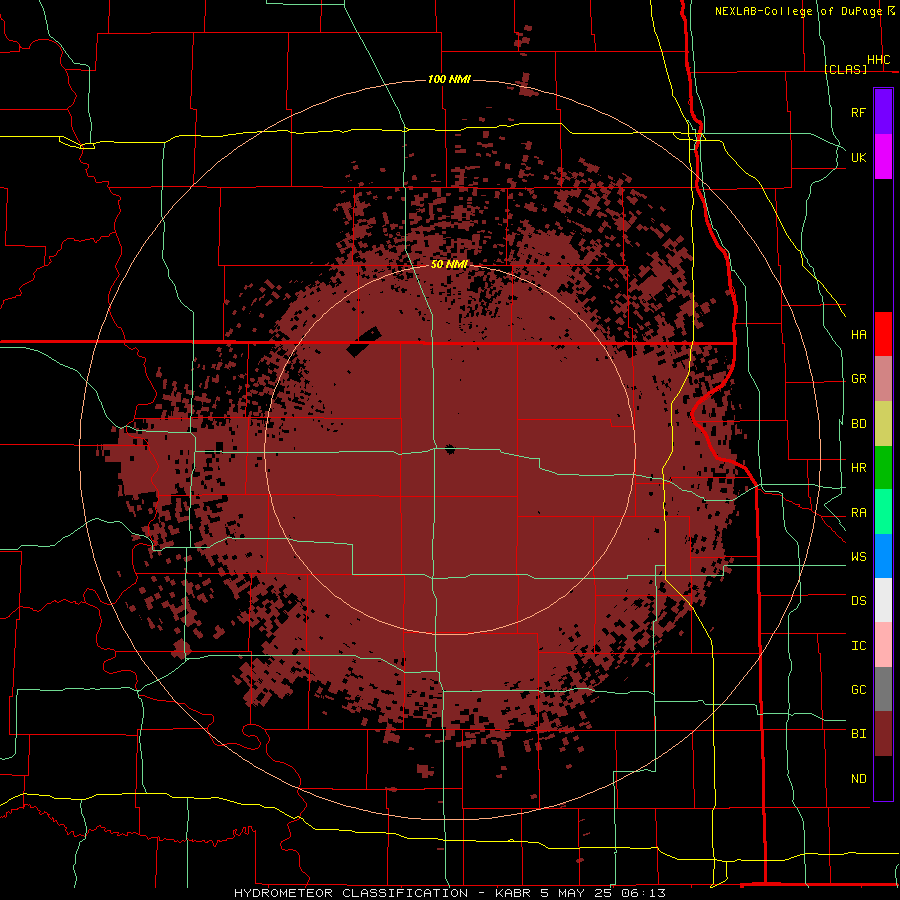Pick the RA light-green legend swatch
Viewport: 900px width, 900px height.
[x=883, y=512]
